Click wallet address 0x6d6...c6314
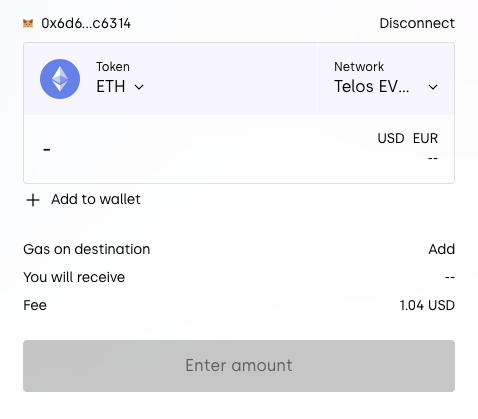This screenshot has height=419, width=478. (86, 23)
